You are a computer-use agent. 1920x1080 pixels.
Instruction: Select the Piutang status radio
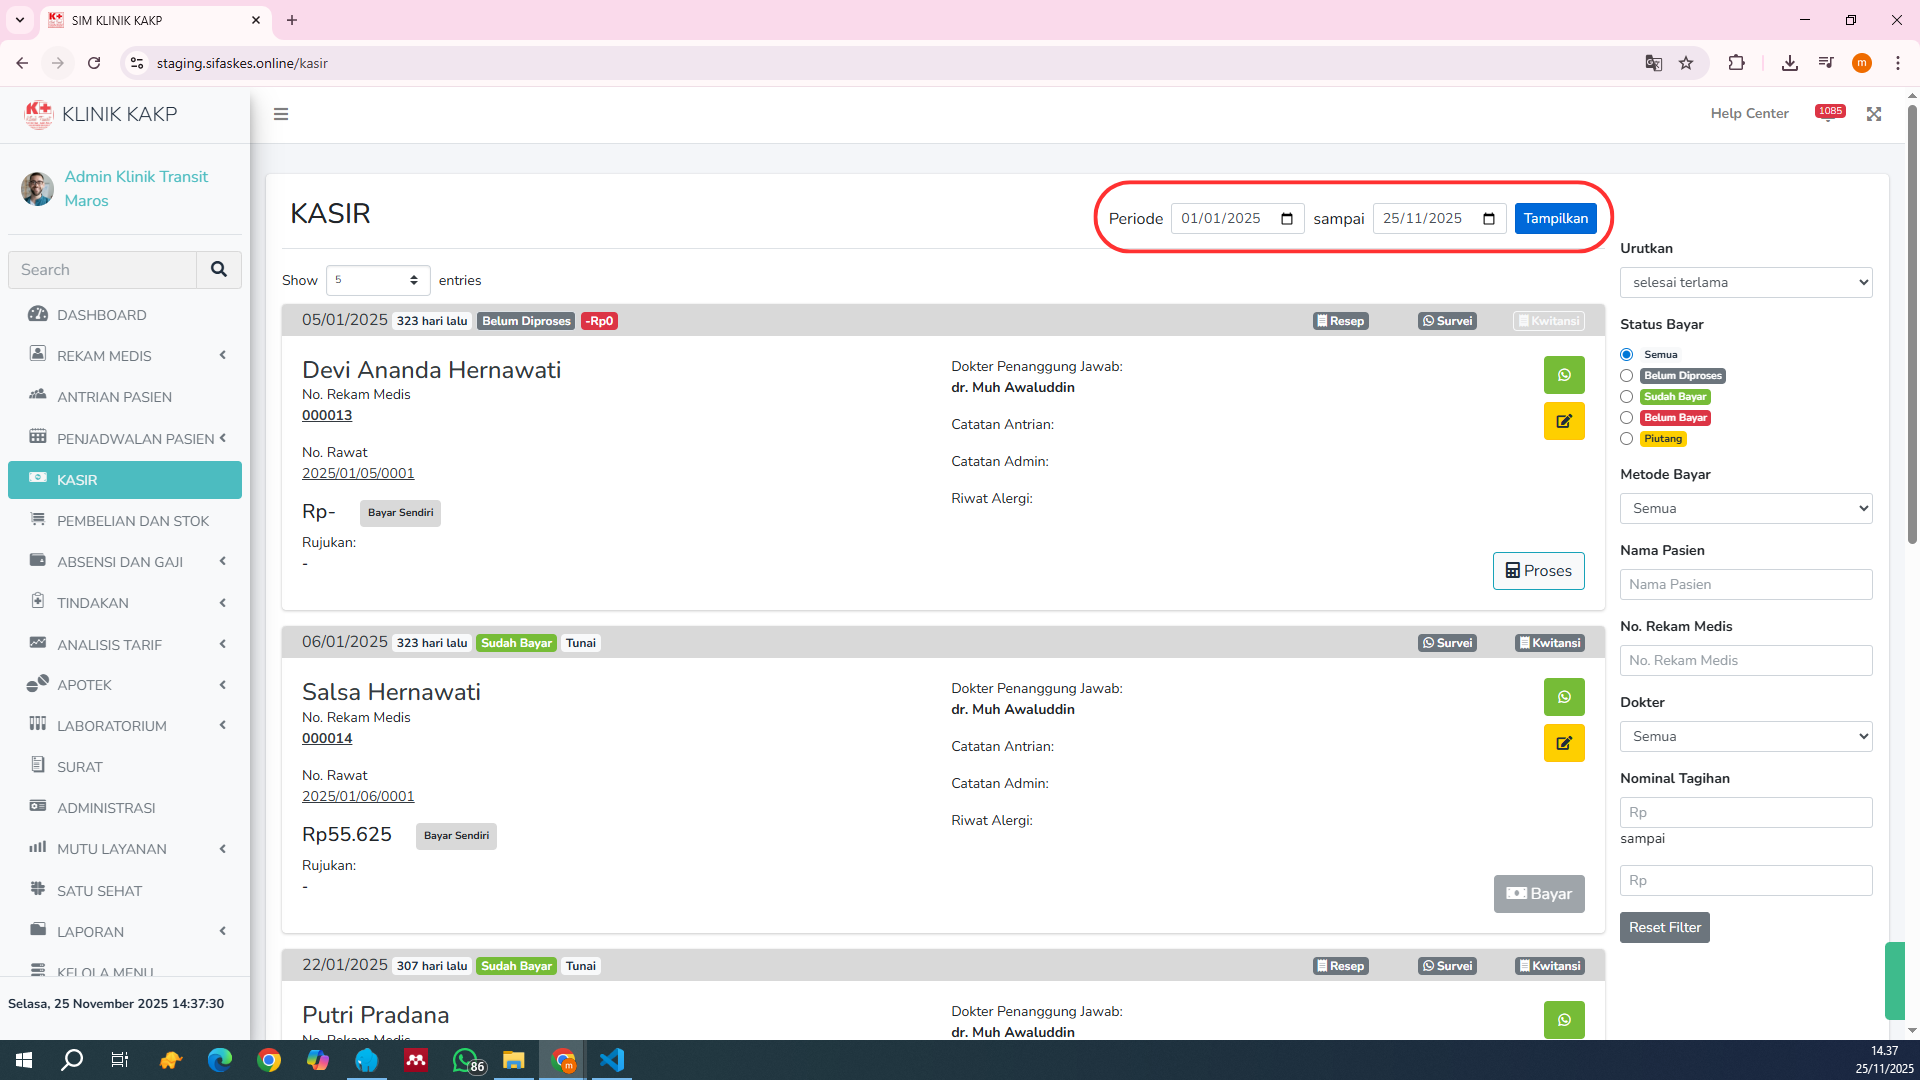point(1626,439)
